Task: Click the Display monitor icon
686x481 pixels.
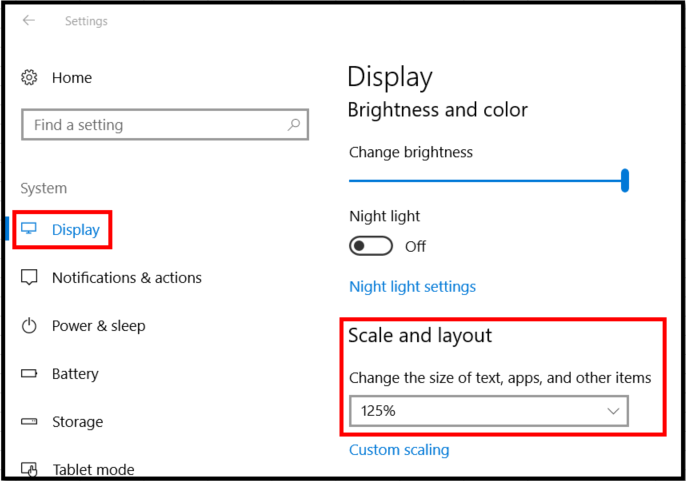Action: coord(30,229)
